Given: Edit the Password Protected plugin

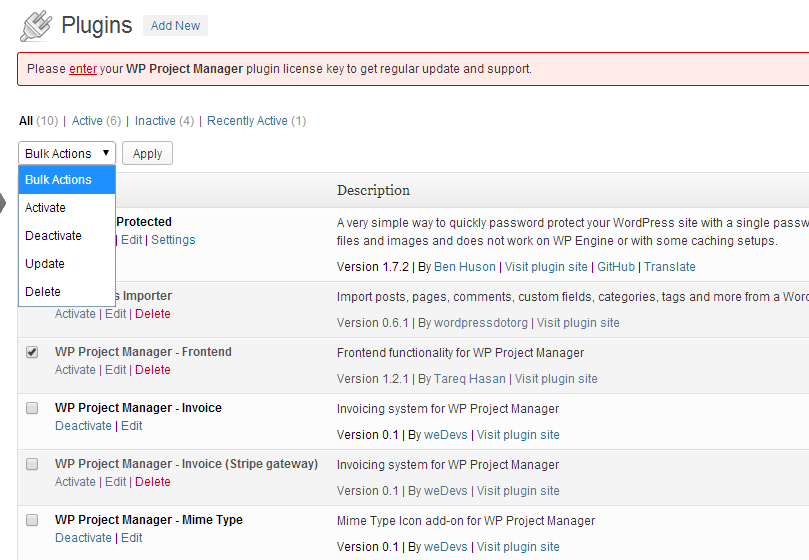Looking at the screenshot, I should tap(132, 240).
